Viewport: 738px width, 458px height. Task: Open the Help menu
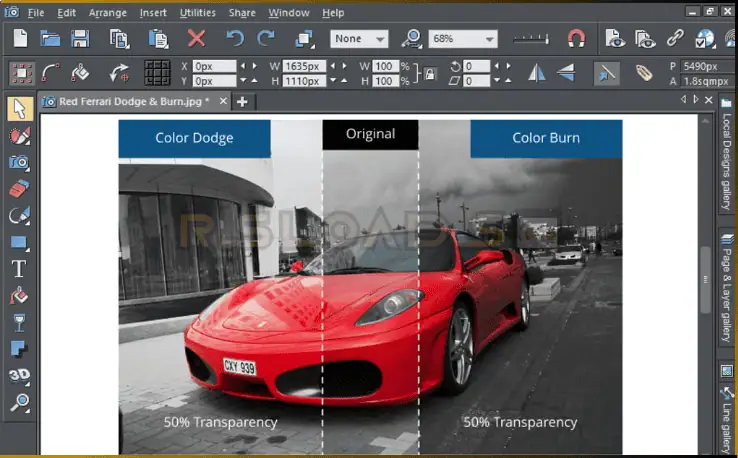333,13
